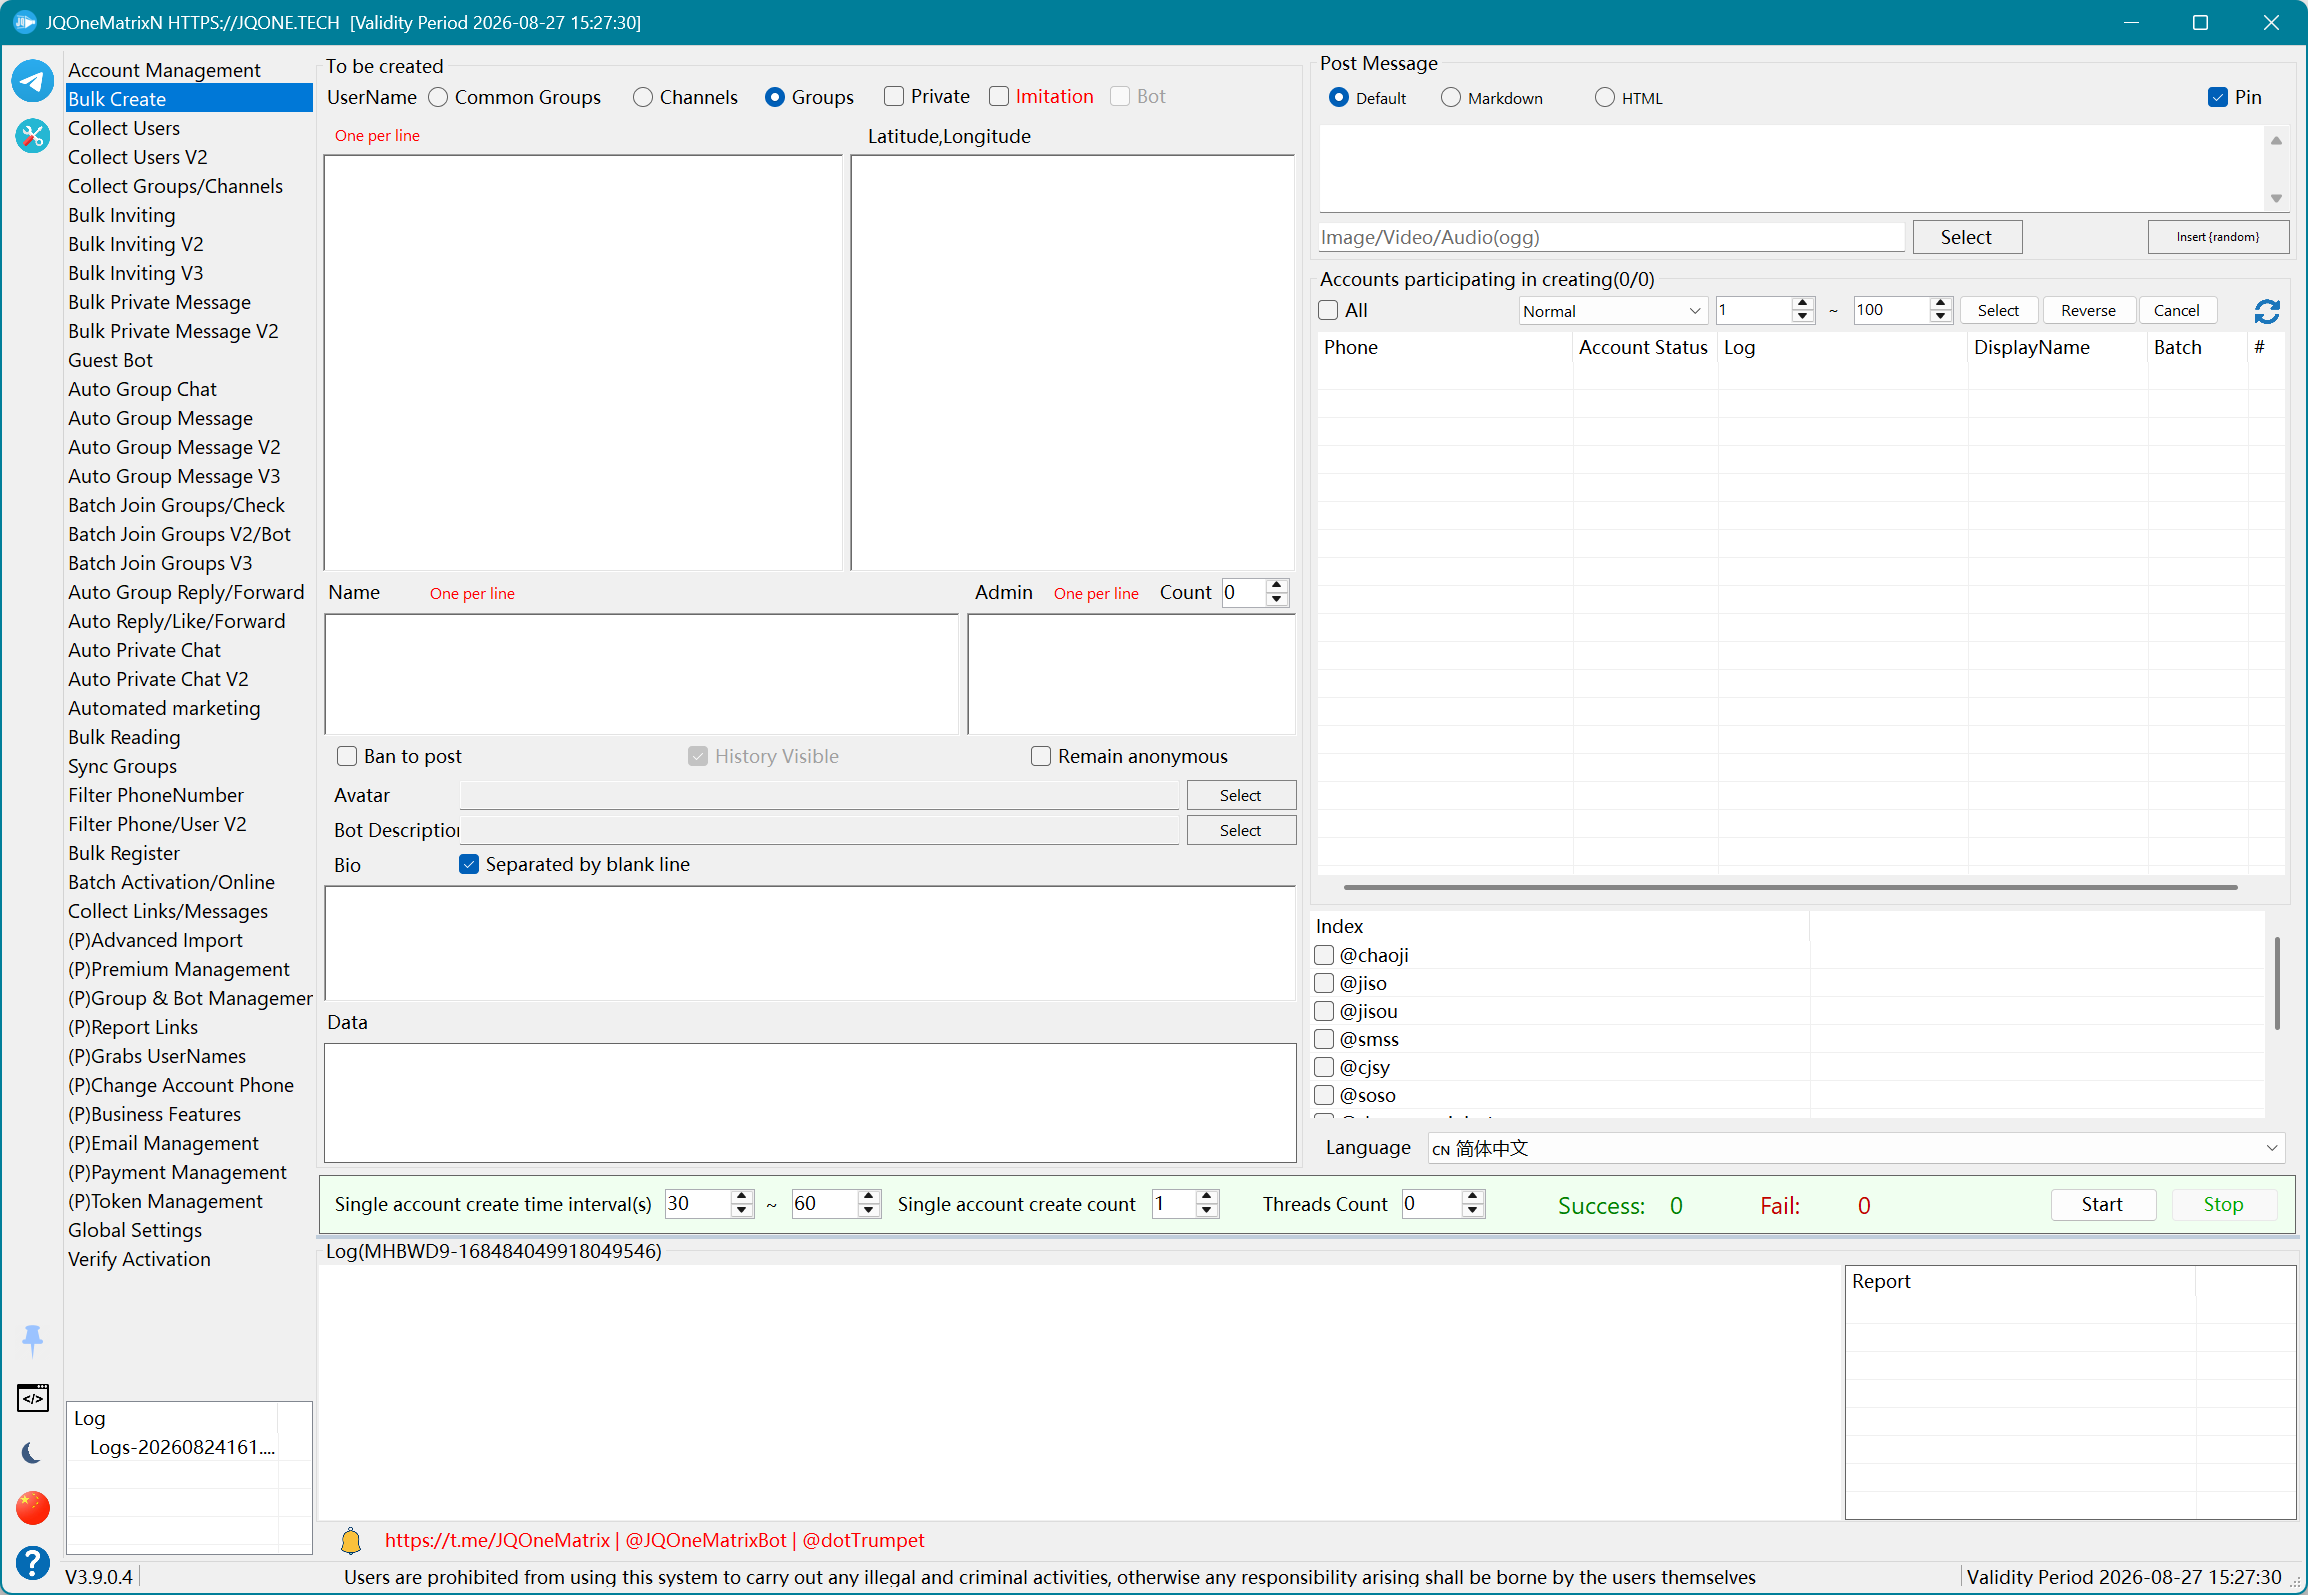This screenshot has width=2308, height=1595.
Task: Toggle dark mode moon icon
Action: [x=32, y=1453]
